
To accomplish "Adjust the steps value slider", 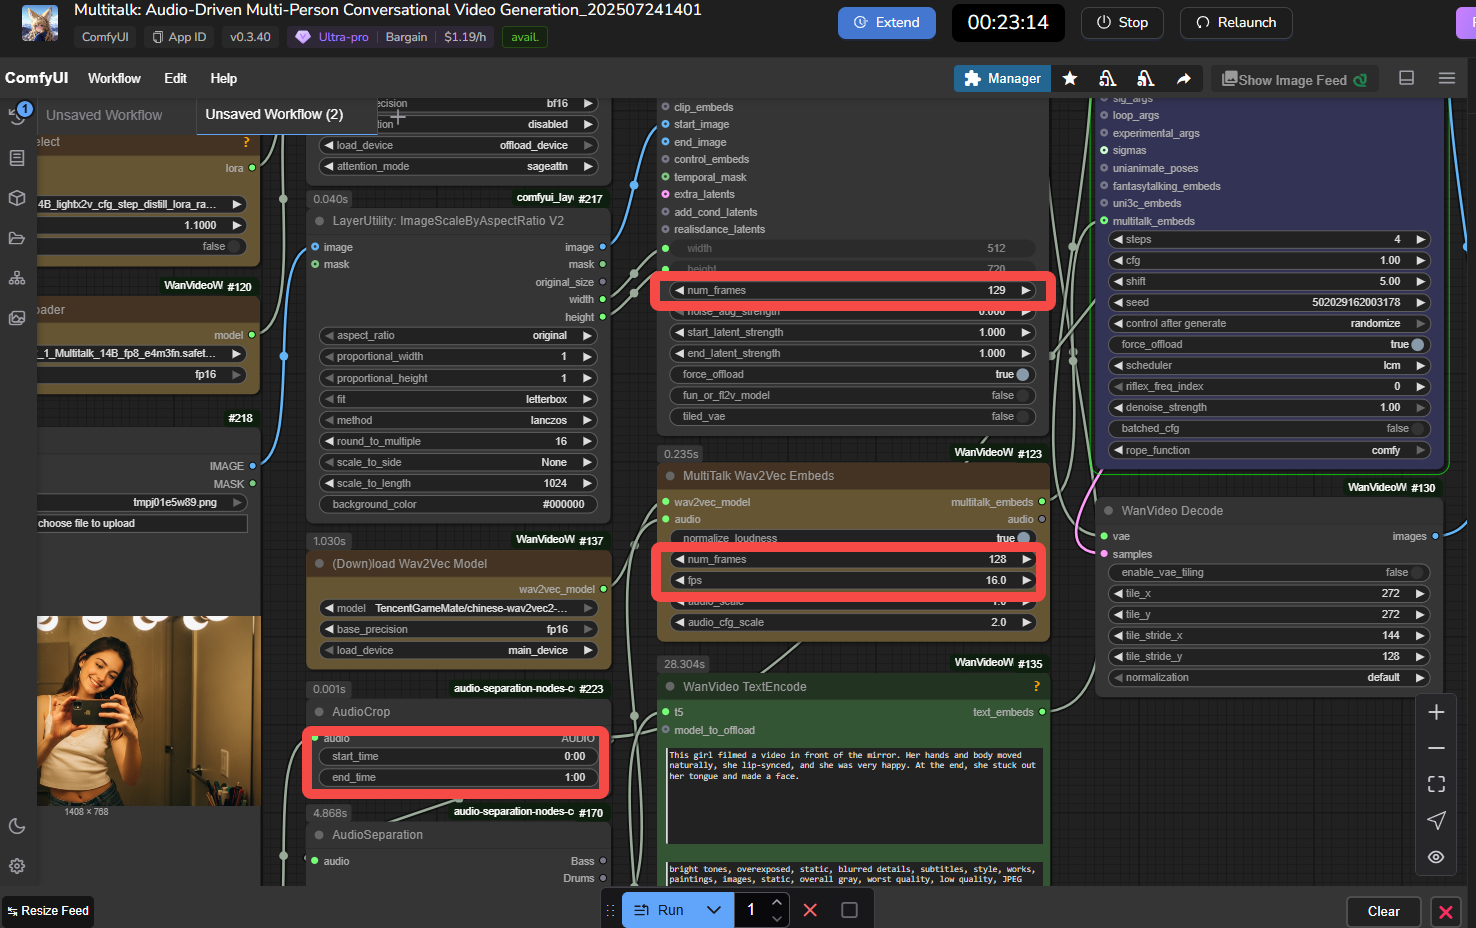I will (1270, 239).
